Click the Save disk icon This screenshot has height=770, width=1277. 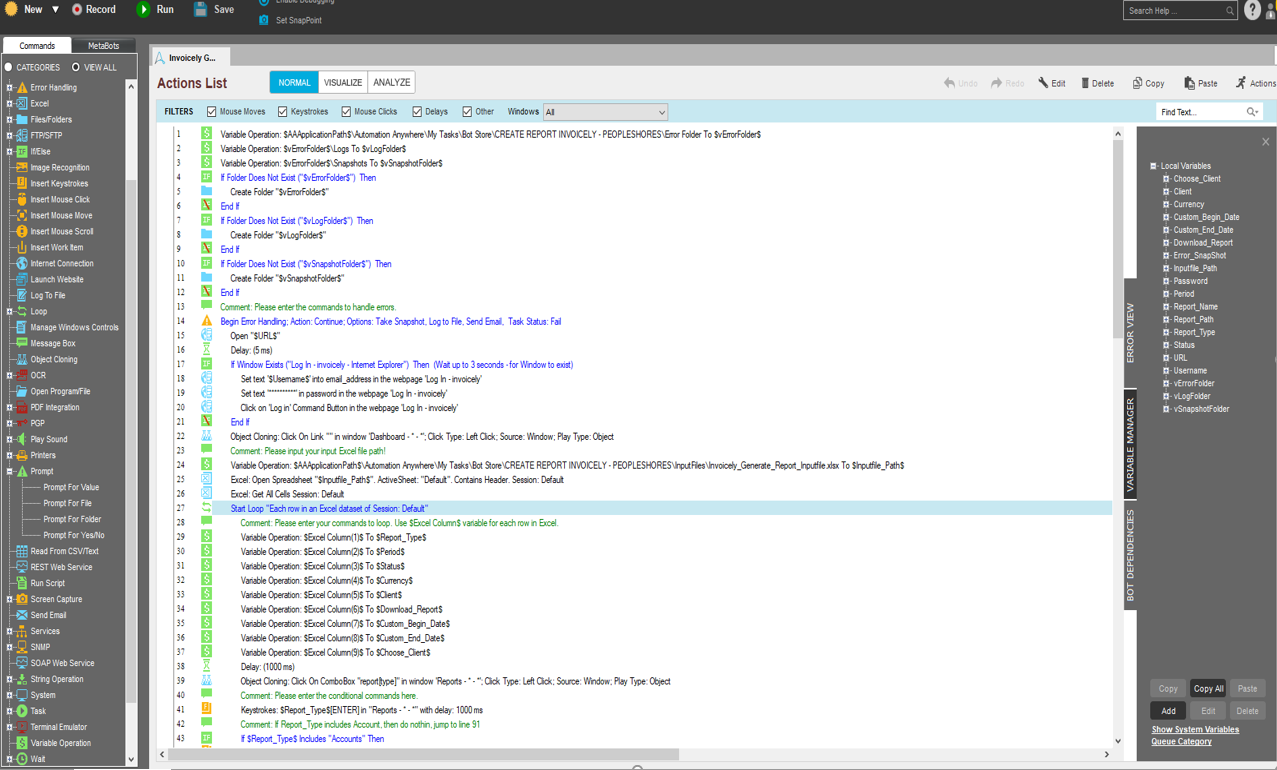click(200, 10)
